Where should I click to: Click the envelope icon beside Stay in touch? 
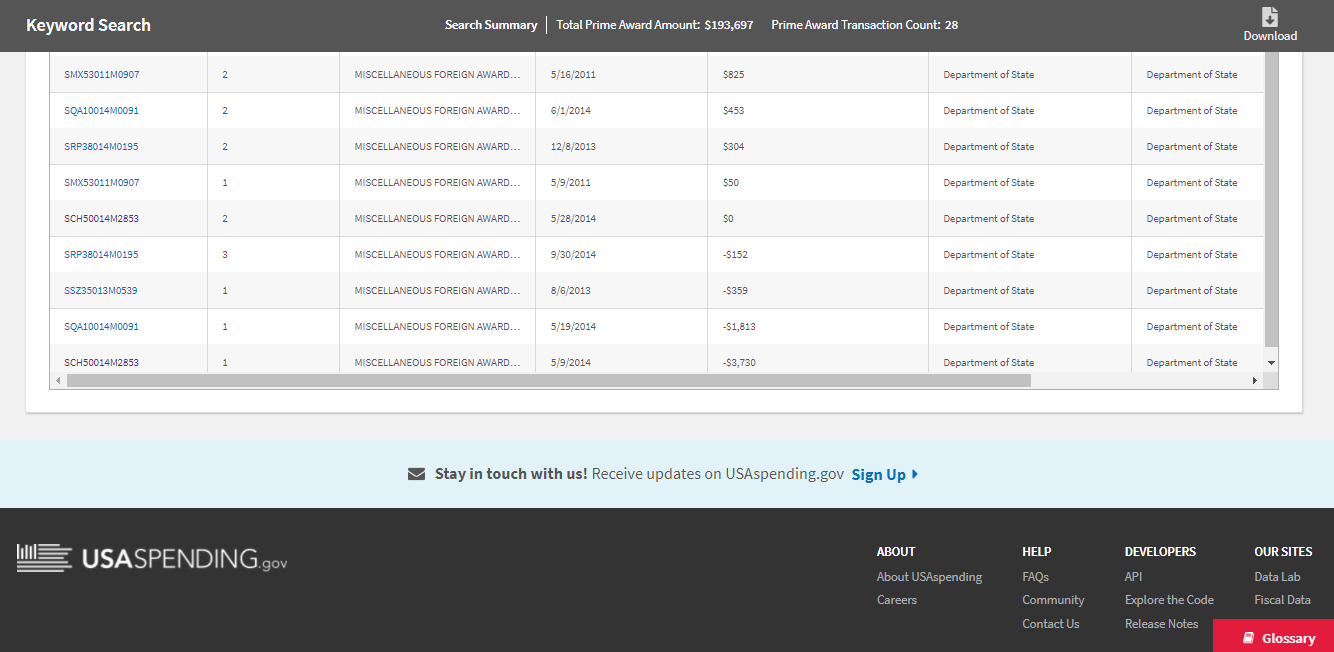(x=417, y=474)
